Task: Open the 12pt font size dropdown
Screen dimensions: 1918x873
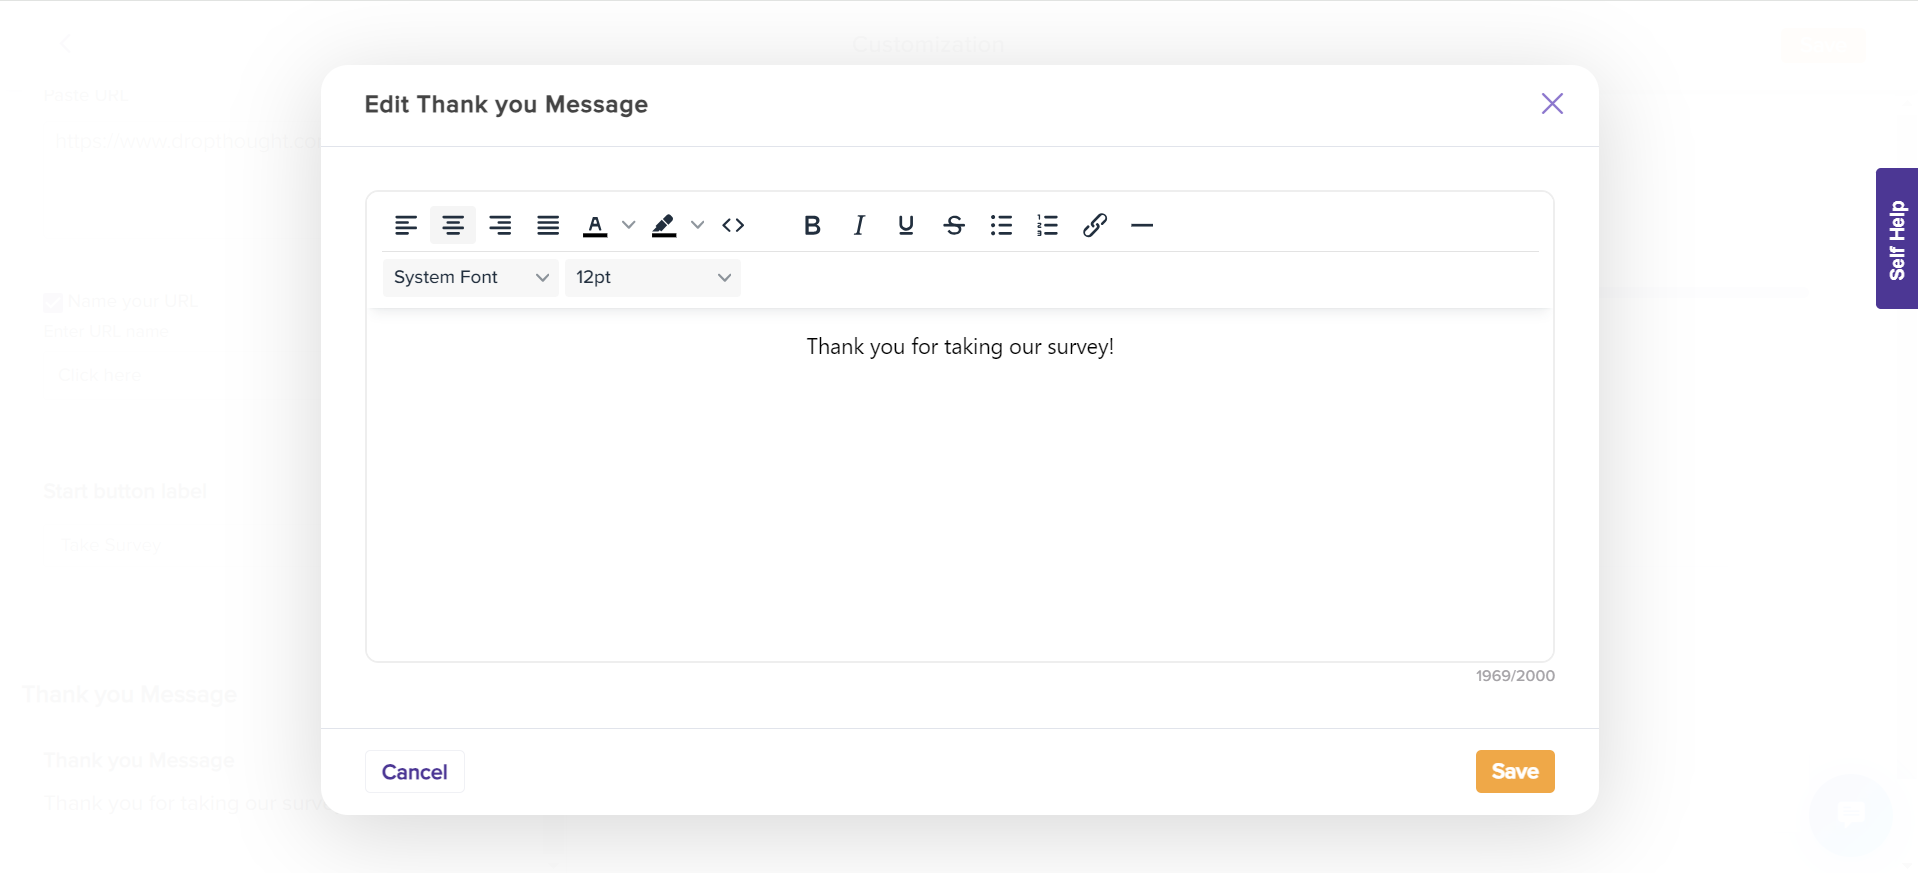Action: tap(652, 278)
